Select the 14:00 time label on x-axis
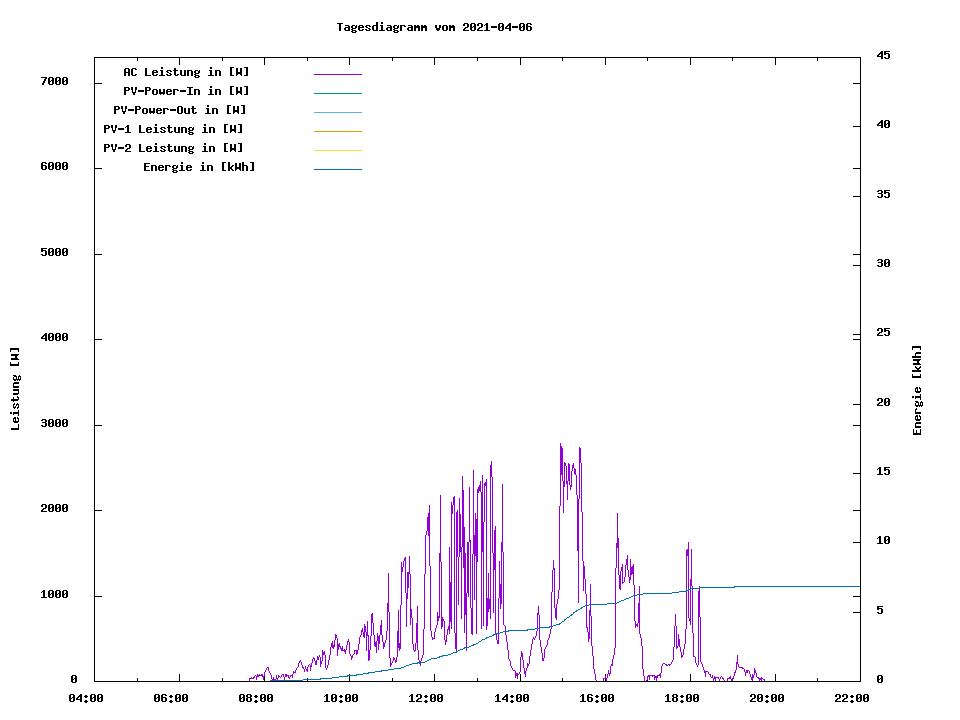Viewport: 960px width, 720px height. pos(512,698)
